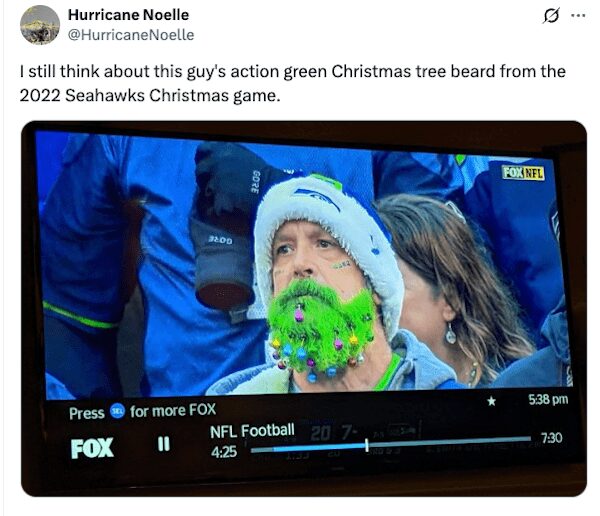
Task: Click the tweet text about the Christmas tree beard
Action: tap(292, 84)
